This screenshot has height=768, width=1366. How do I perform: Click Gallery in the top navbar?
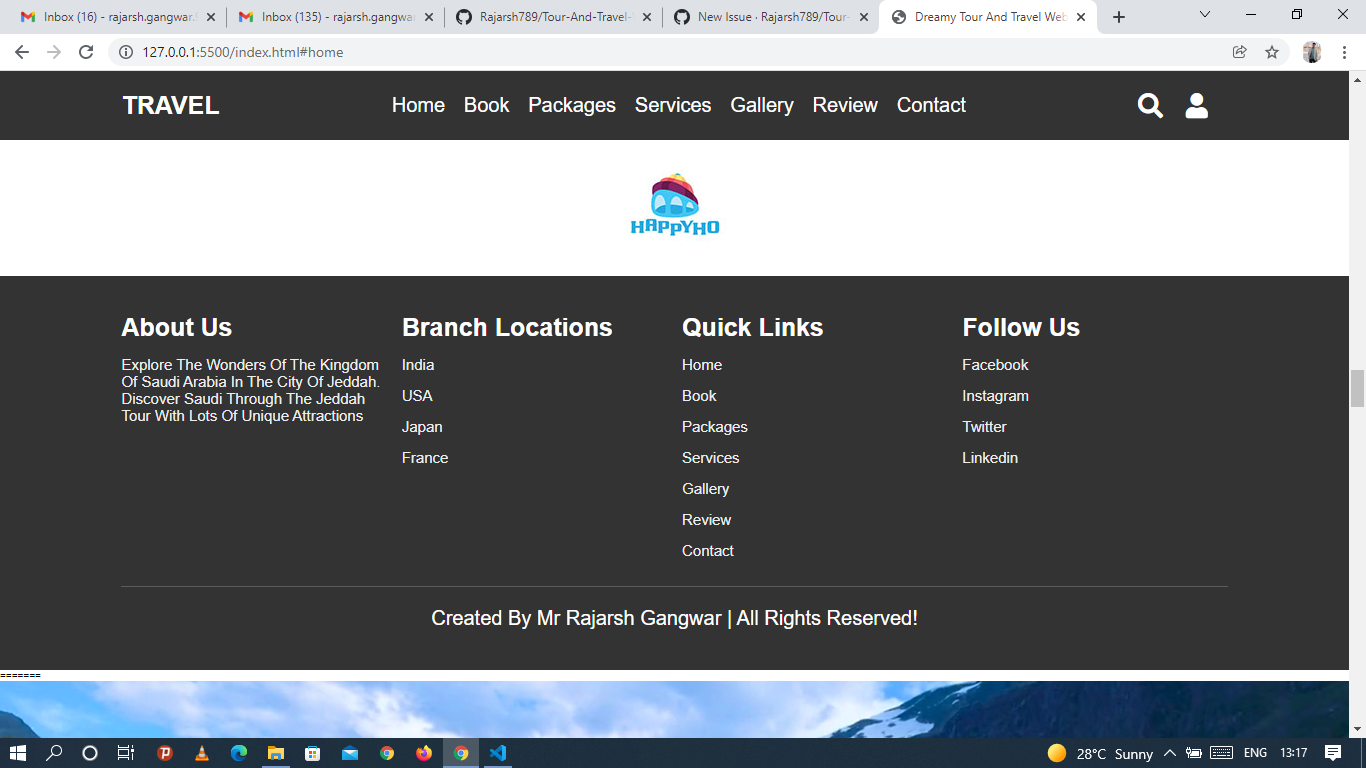pos(762,105)
